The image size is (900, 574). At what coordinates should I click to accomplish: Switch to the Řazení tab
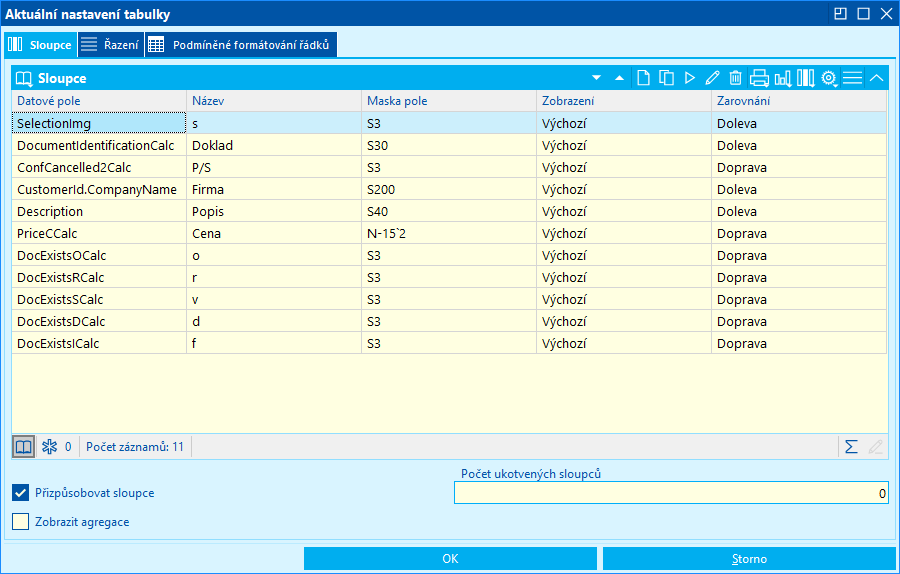111,45
